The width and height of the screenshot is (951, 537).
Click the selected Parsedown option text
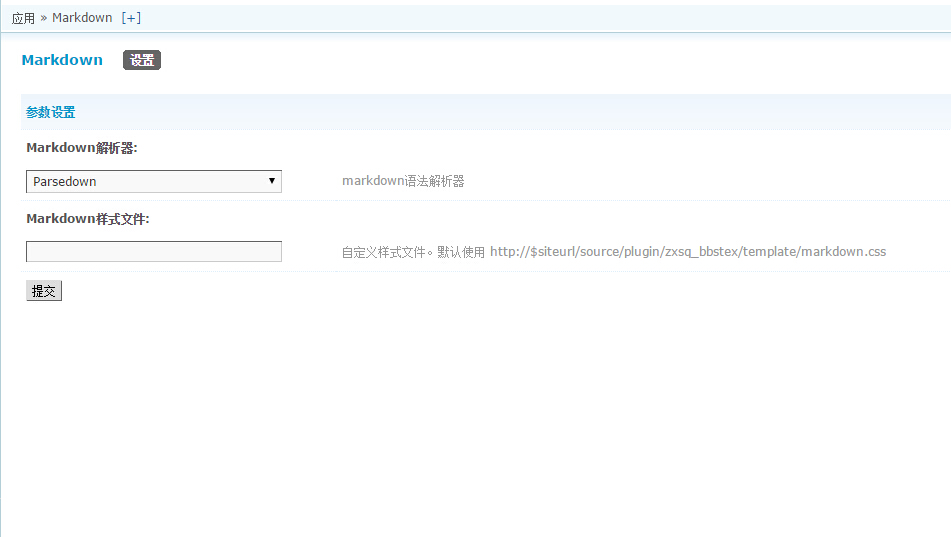pyautogui.click(x=65, y=182)
